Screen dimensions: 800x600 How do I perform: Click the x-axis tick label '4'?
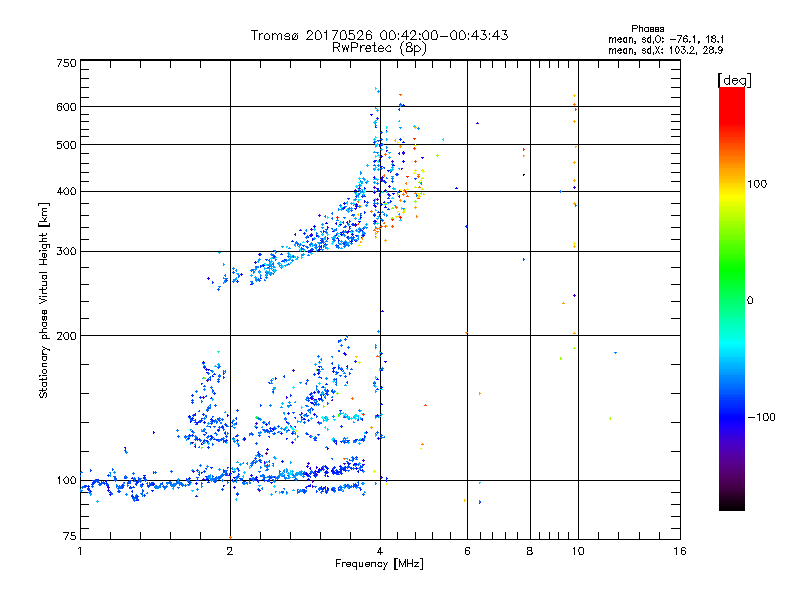pos(380,551)
